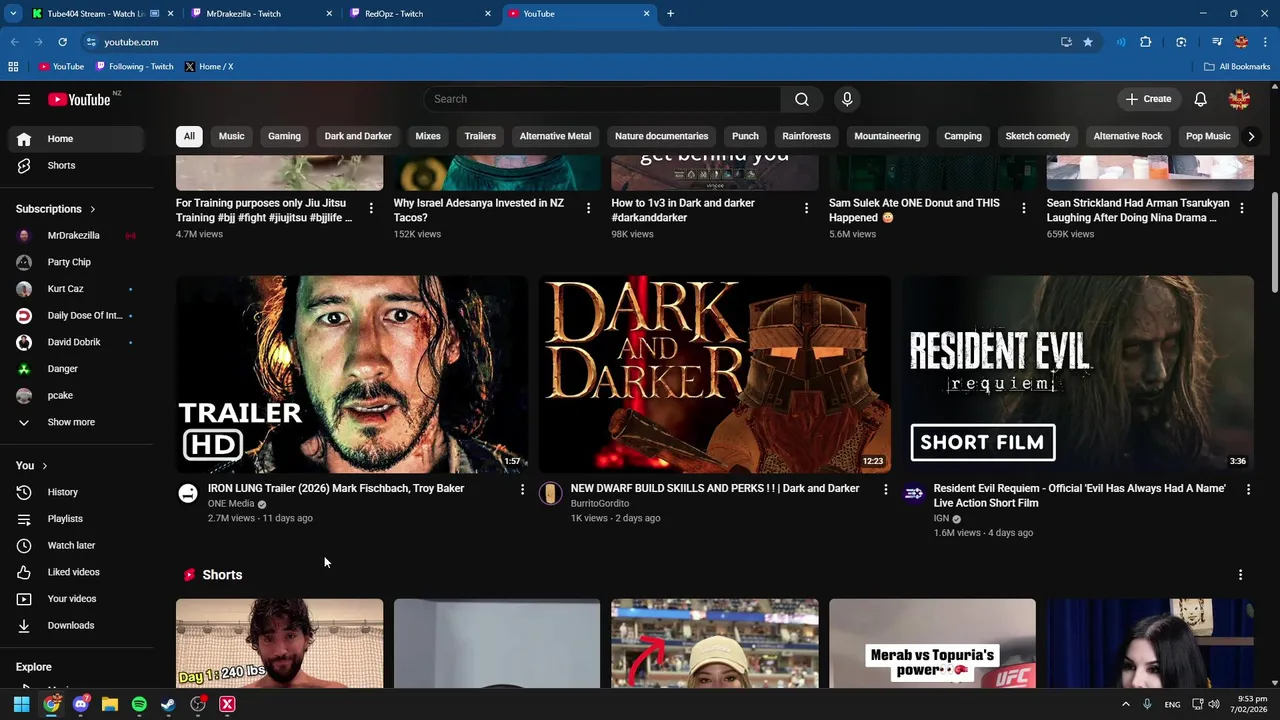Image resolution: width=1280 pixels, height=720 pixels.
Task: Show hidden system tray icons
Action: click(x=1125, y=704)
